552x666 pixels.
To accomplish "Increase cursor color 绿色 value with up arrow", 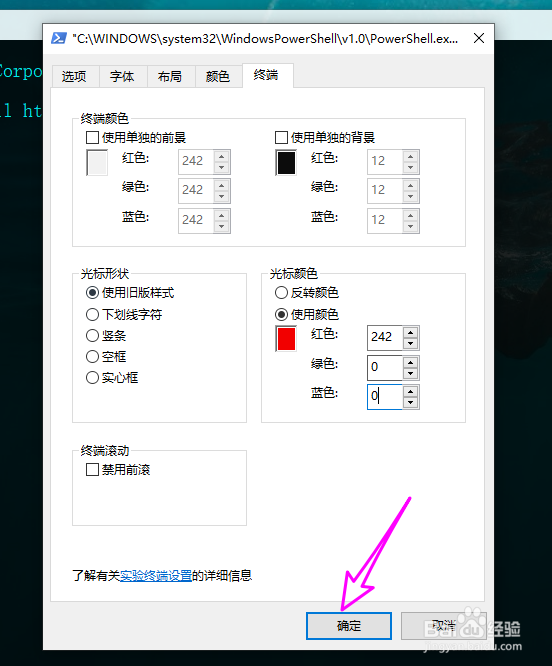I will [x=411, y=362].
